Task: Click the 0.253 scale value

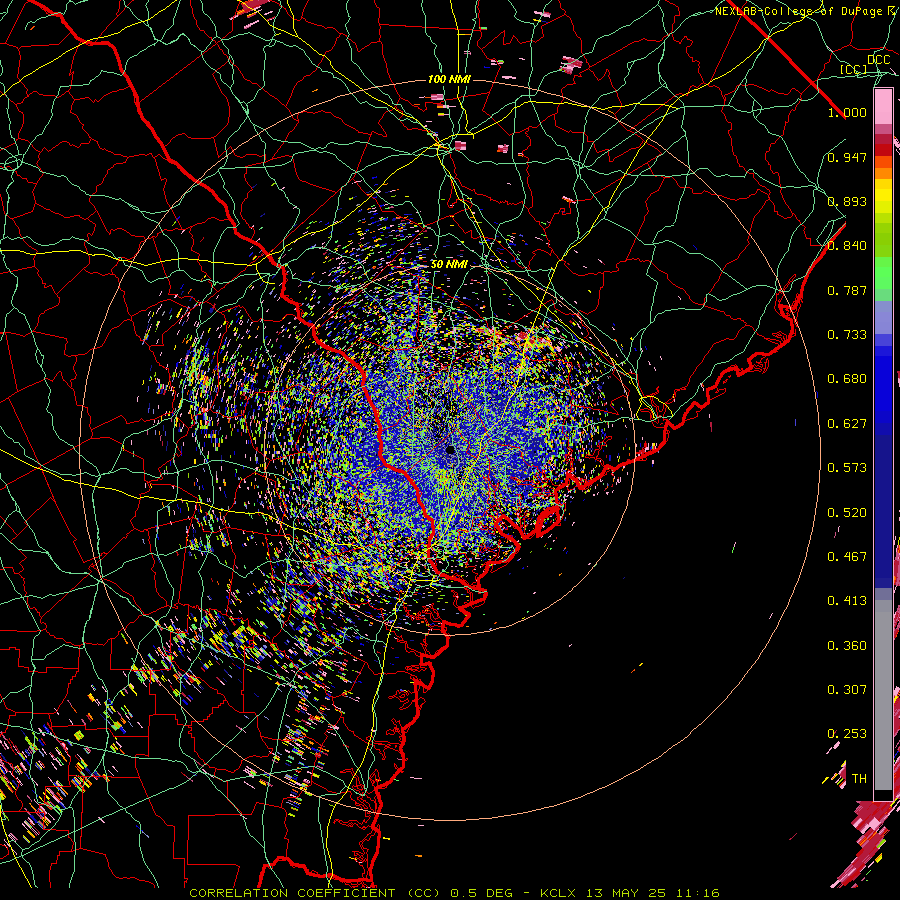Action: coord(847,734)
